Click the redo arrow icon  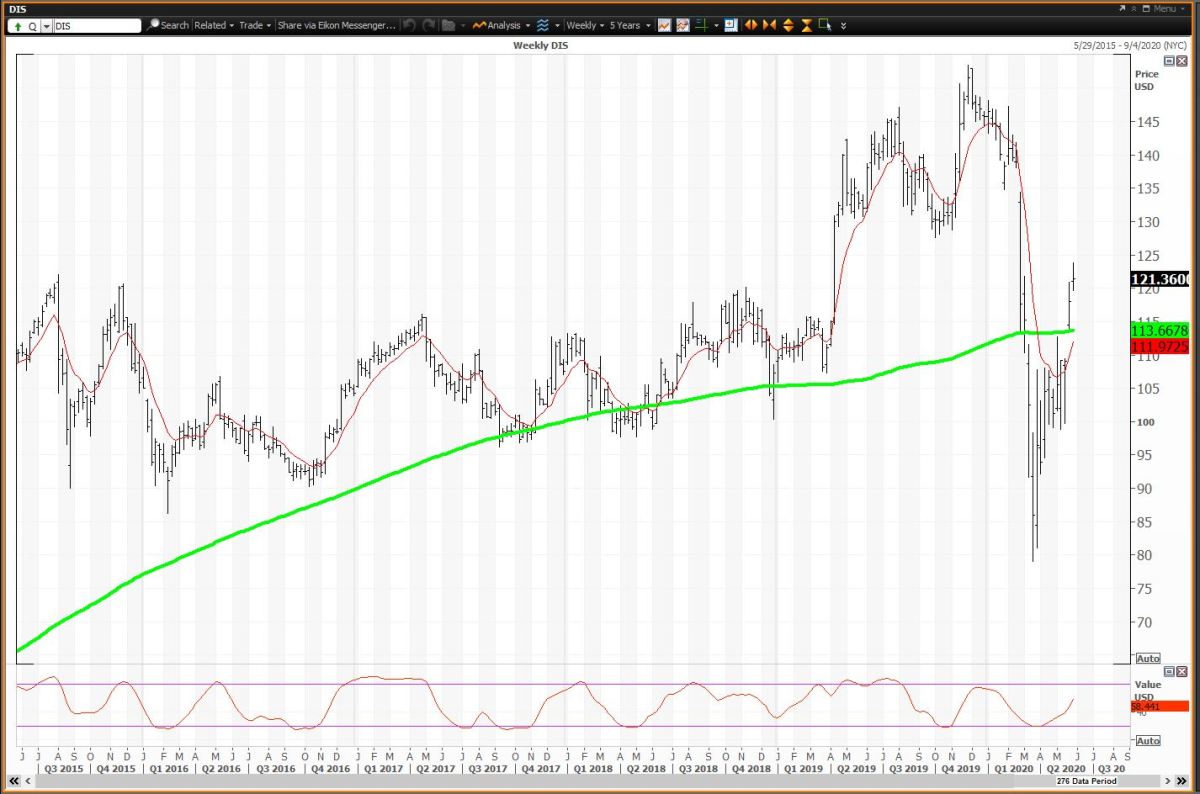click(429, 25)
